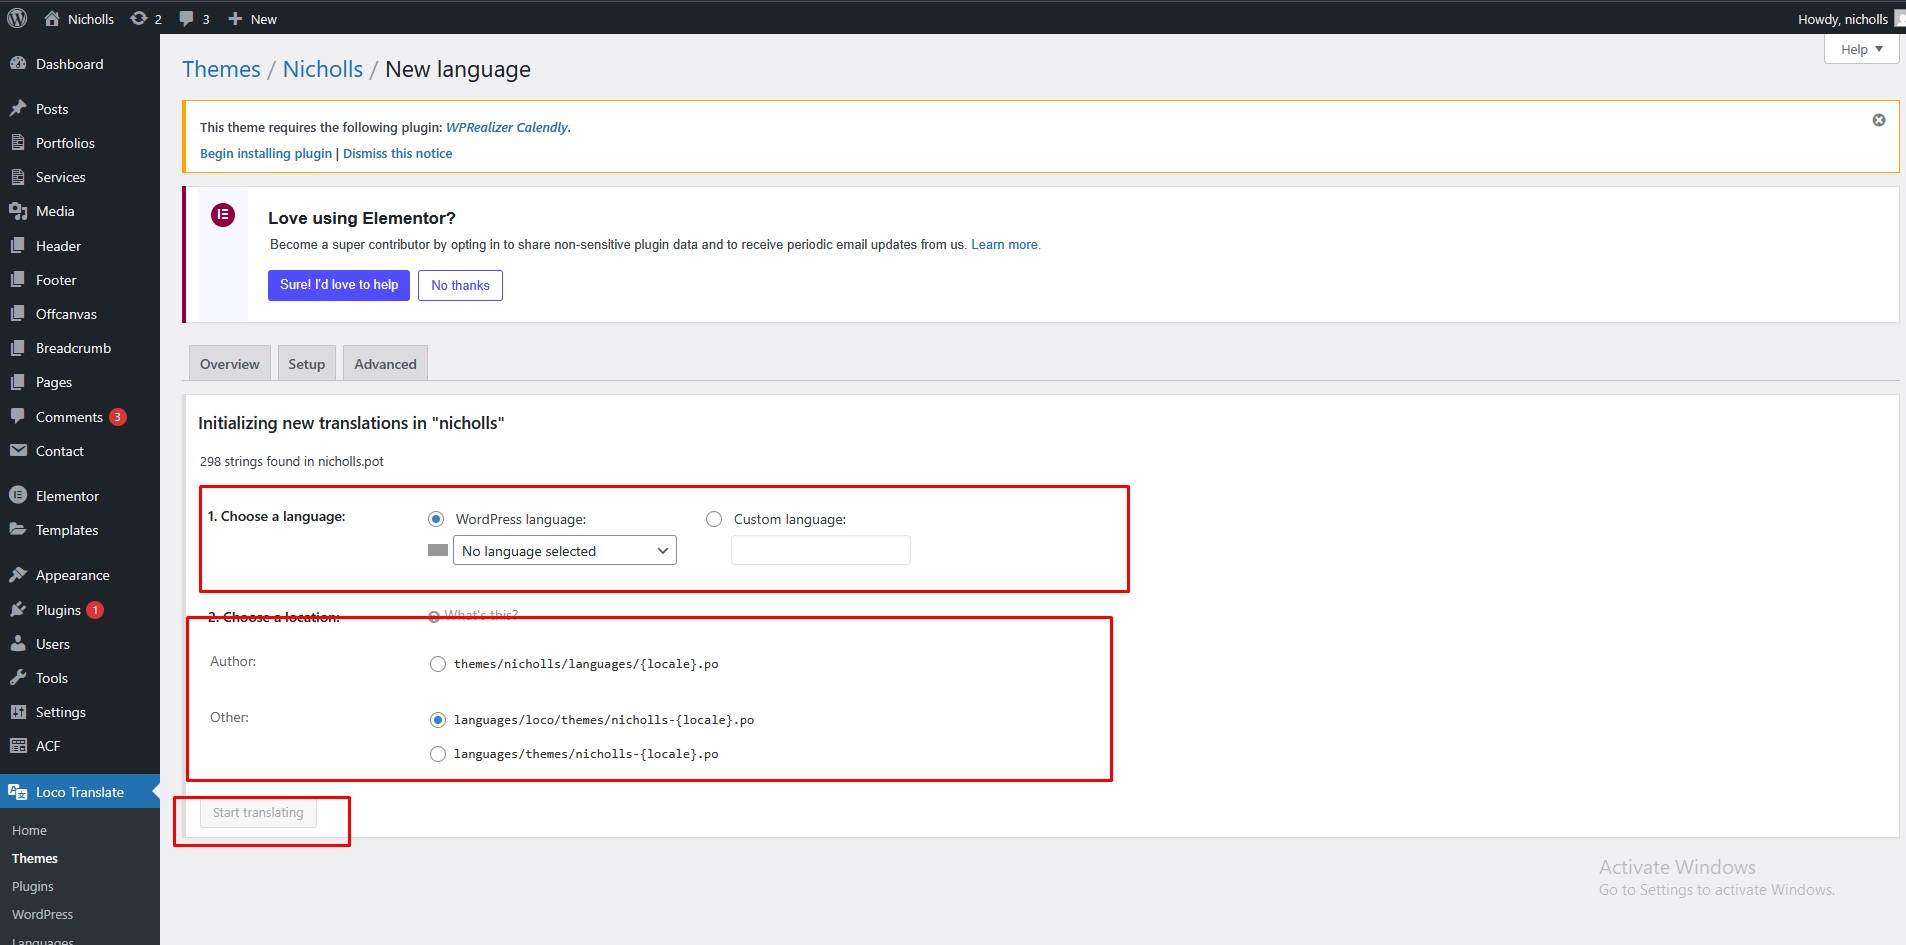The width and height of the screenshot is (1906, 945).
Task: Click the Settings sliders icon in sidebar
Action: coord(18,711)
